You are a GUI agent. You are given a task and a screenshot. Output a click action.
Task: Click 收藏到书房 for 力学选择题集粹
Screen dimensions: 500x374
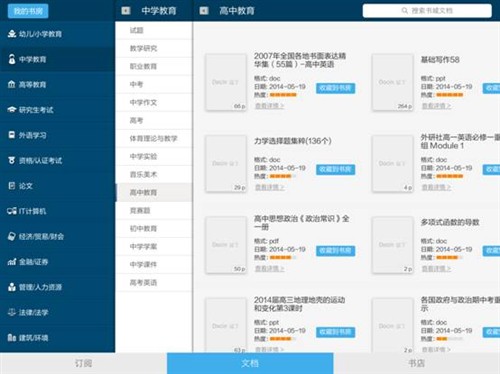[x=335, y=169]
